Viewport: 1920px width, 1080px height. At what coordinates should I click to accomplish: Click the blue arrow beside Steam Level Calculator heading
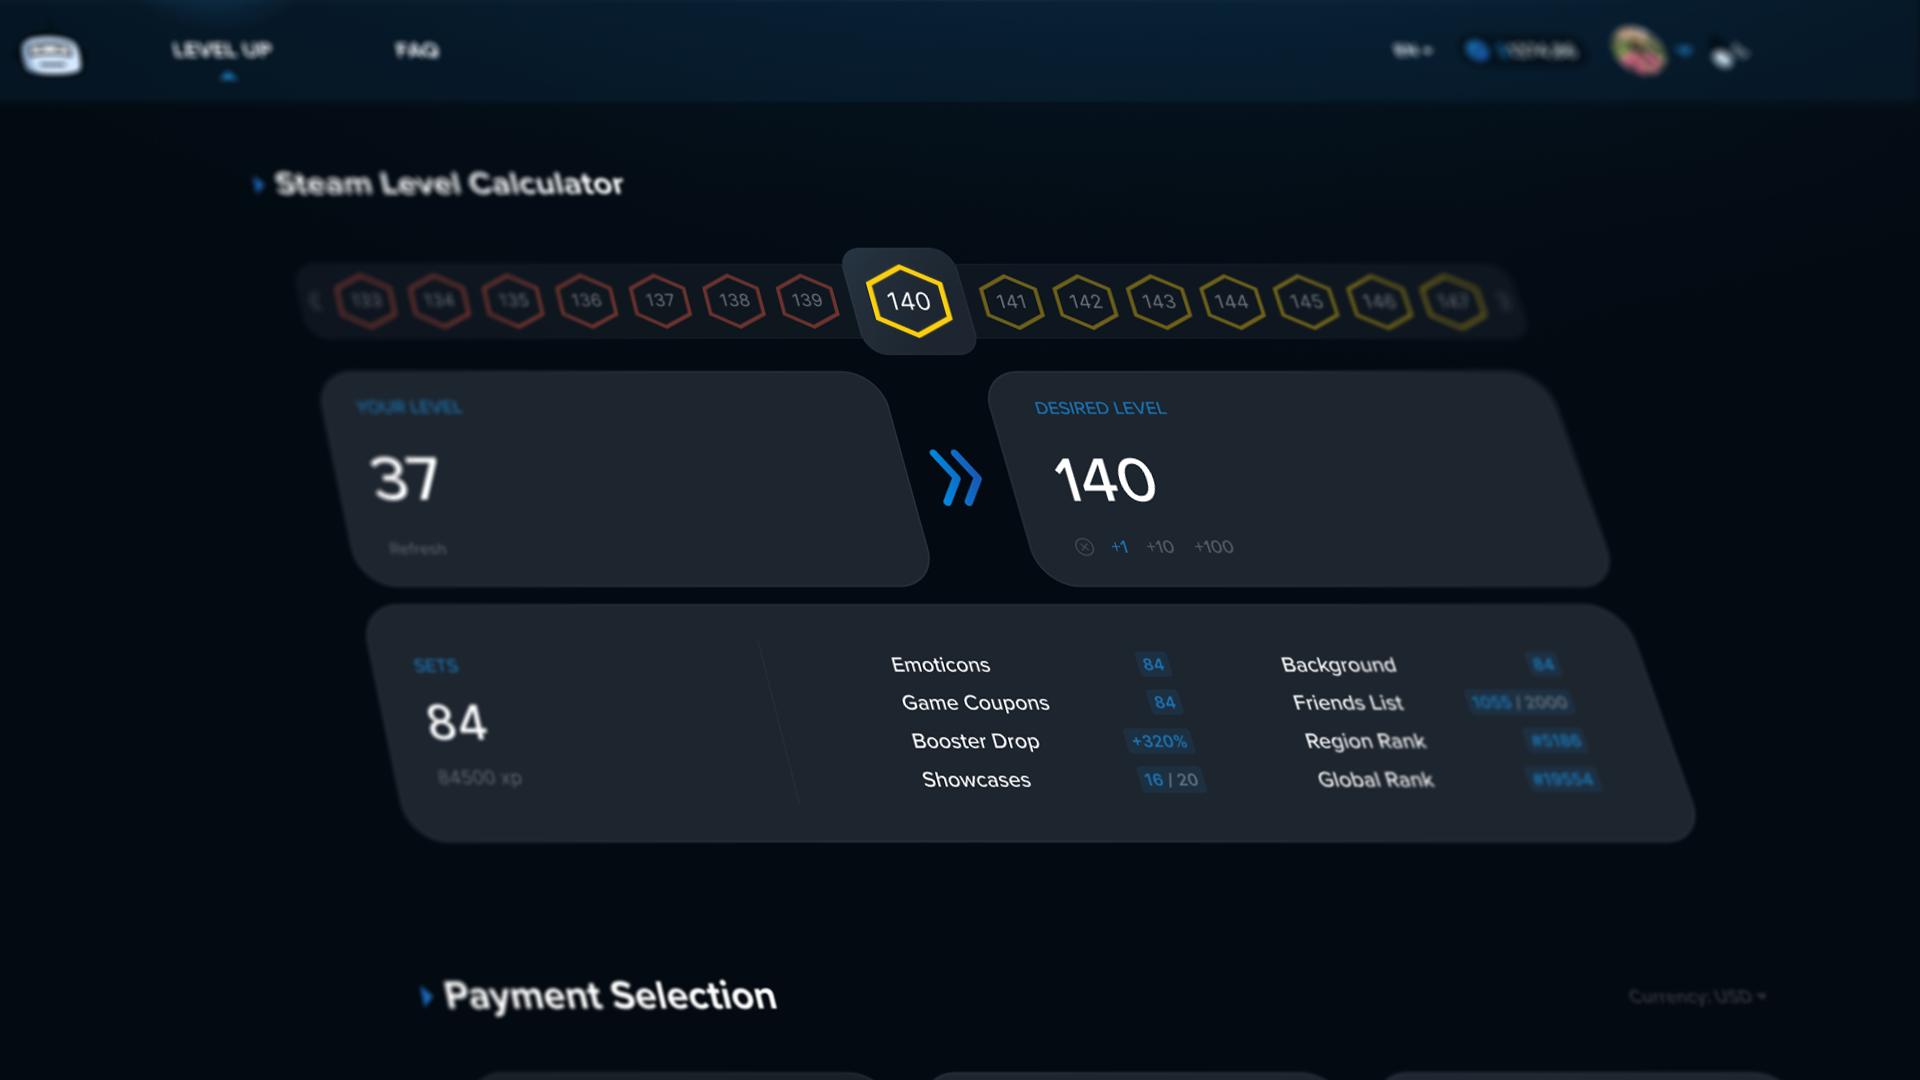coord(257,184)
